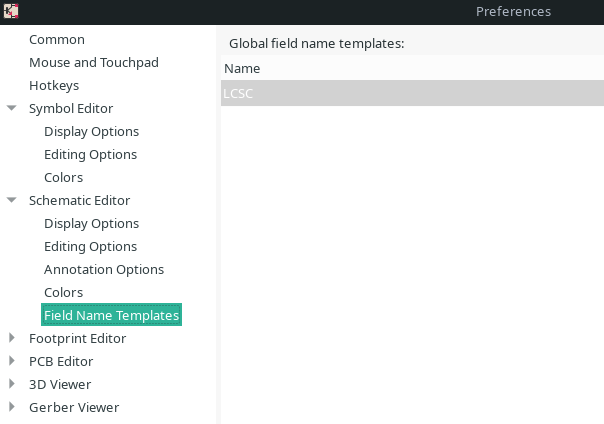Expand the Gerber Viewer section arrow
Image resolution: width=604 pixels, height=424 pixels.
[x=12, y=407]
